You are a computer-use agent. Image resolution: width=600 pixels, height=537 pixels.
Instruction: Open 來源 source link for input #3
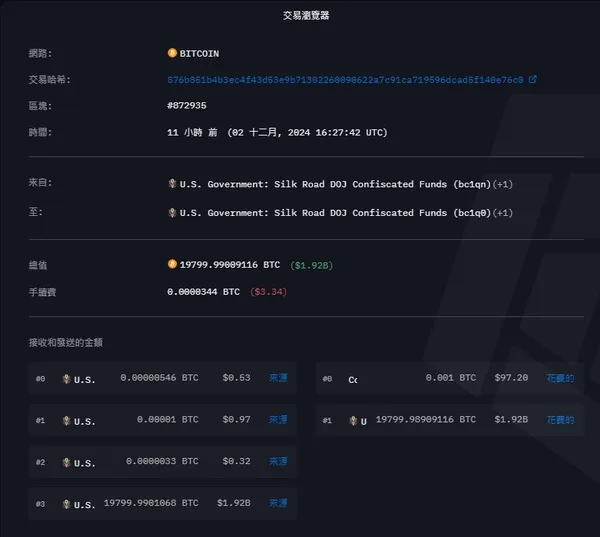click(278, 504)
